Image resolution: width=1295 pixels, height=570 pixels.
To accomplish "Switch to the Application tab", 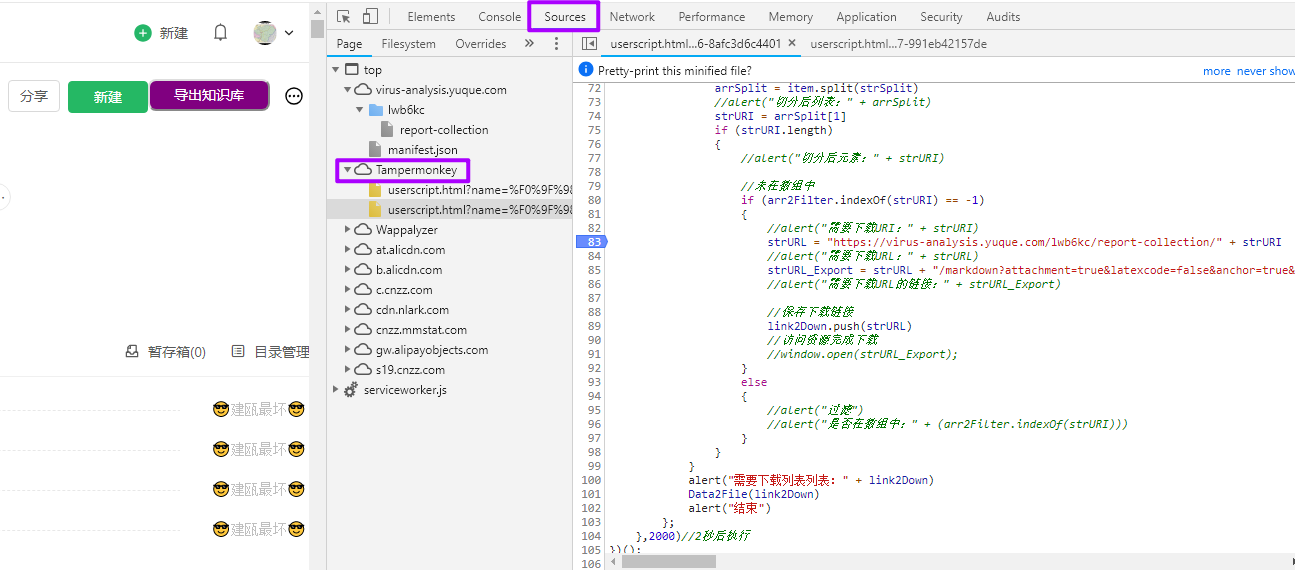I will point(866,17).
